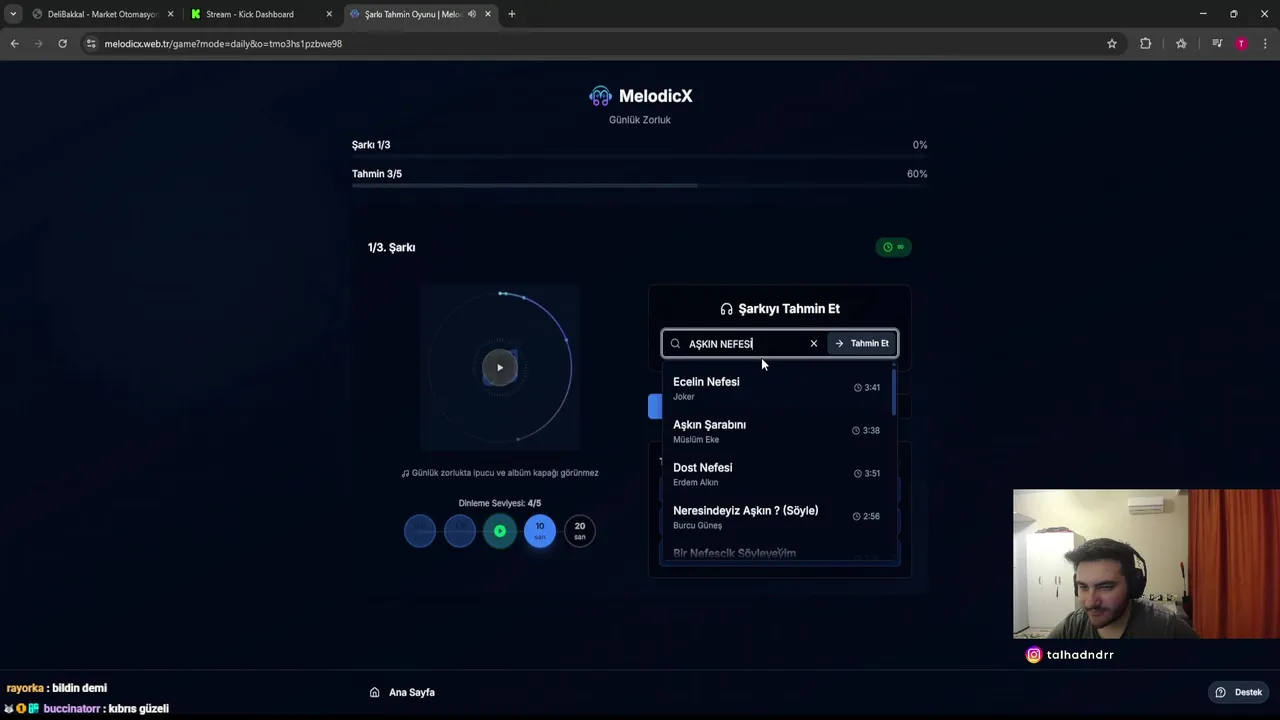This screenshot has height=720, width=1280.
Task: Click the headphone icon in Şarkıyı Tahmin Et
Action: [x=727, y=309]
